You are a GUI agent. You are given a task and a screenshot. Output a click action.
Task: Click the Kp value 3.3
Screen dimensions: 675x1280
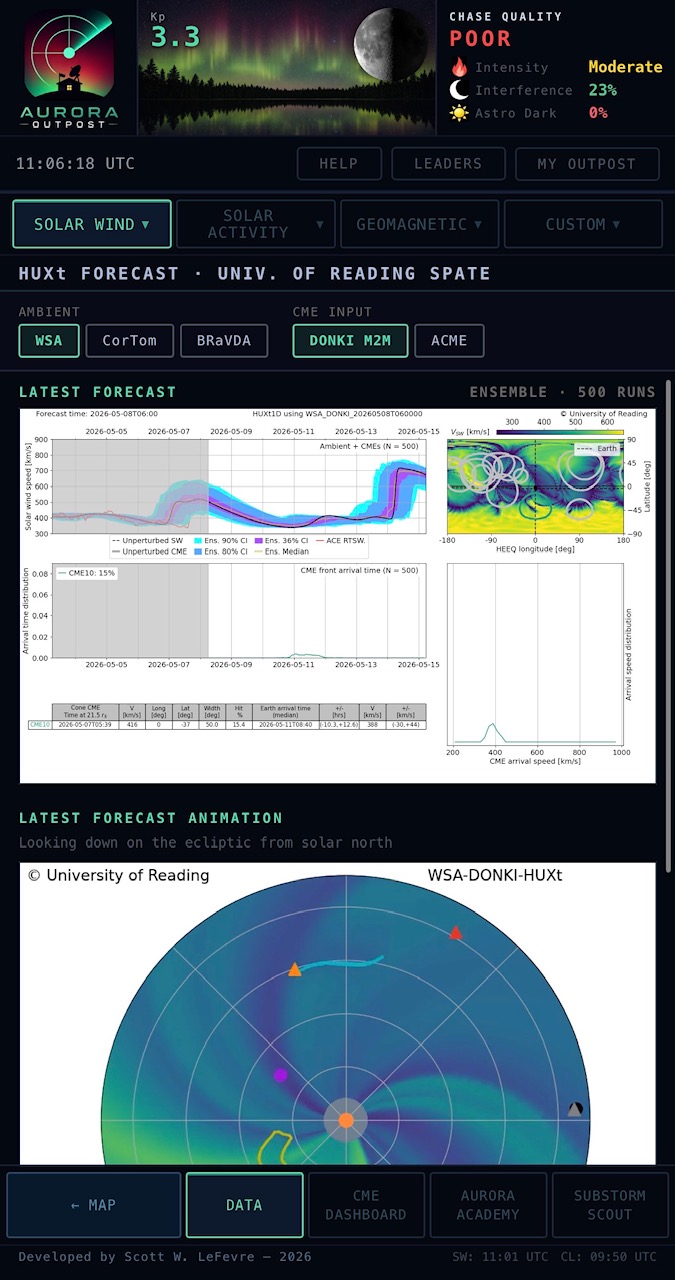(x=175, y=37)
